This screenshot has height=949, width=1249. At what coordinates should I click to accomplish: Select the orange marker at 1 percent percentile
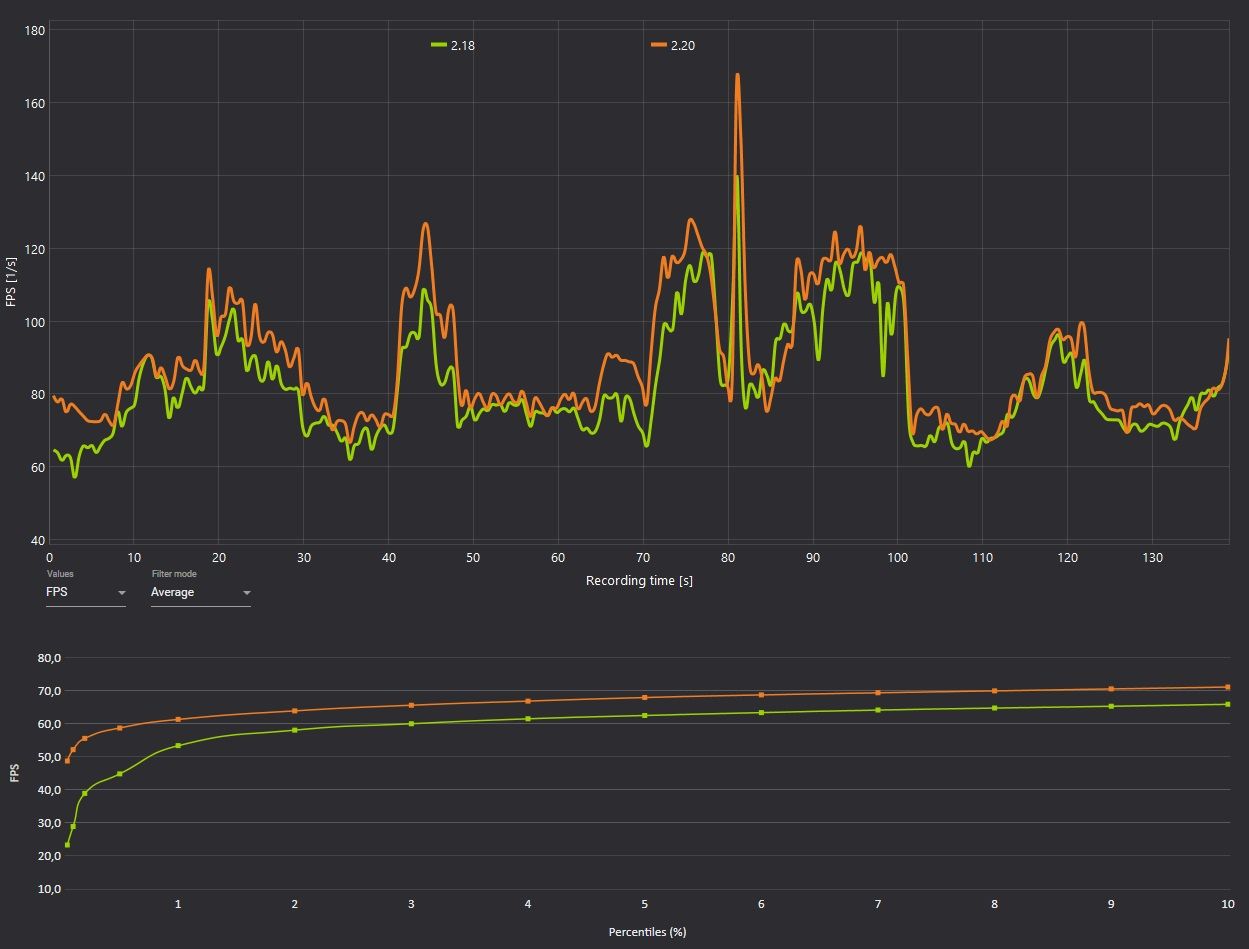[x=178, y=719]
